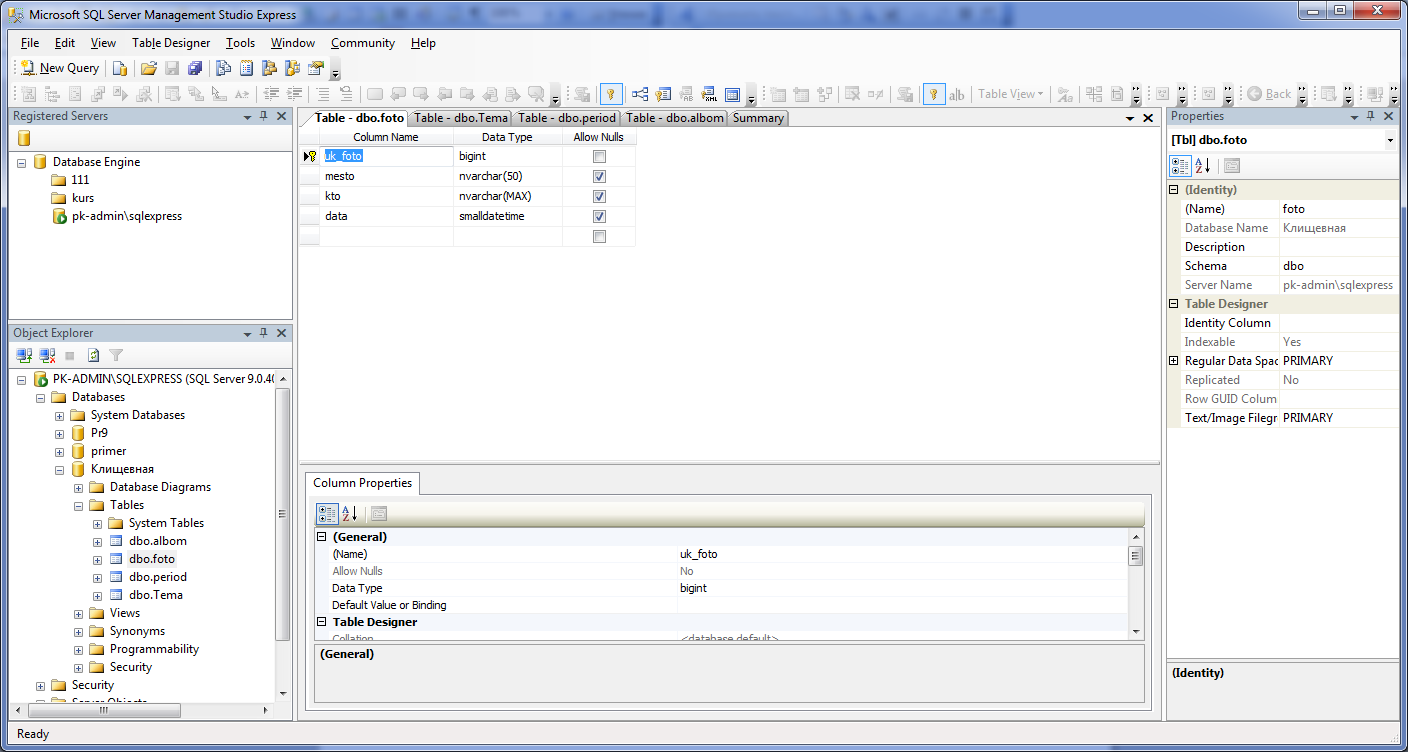Select the dbo.period table in Object Explorer
Screen dimensions: 1408x752
[158, 577]
